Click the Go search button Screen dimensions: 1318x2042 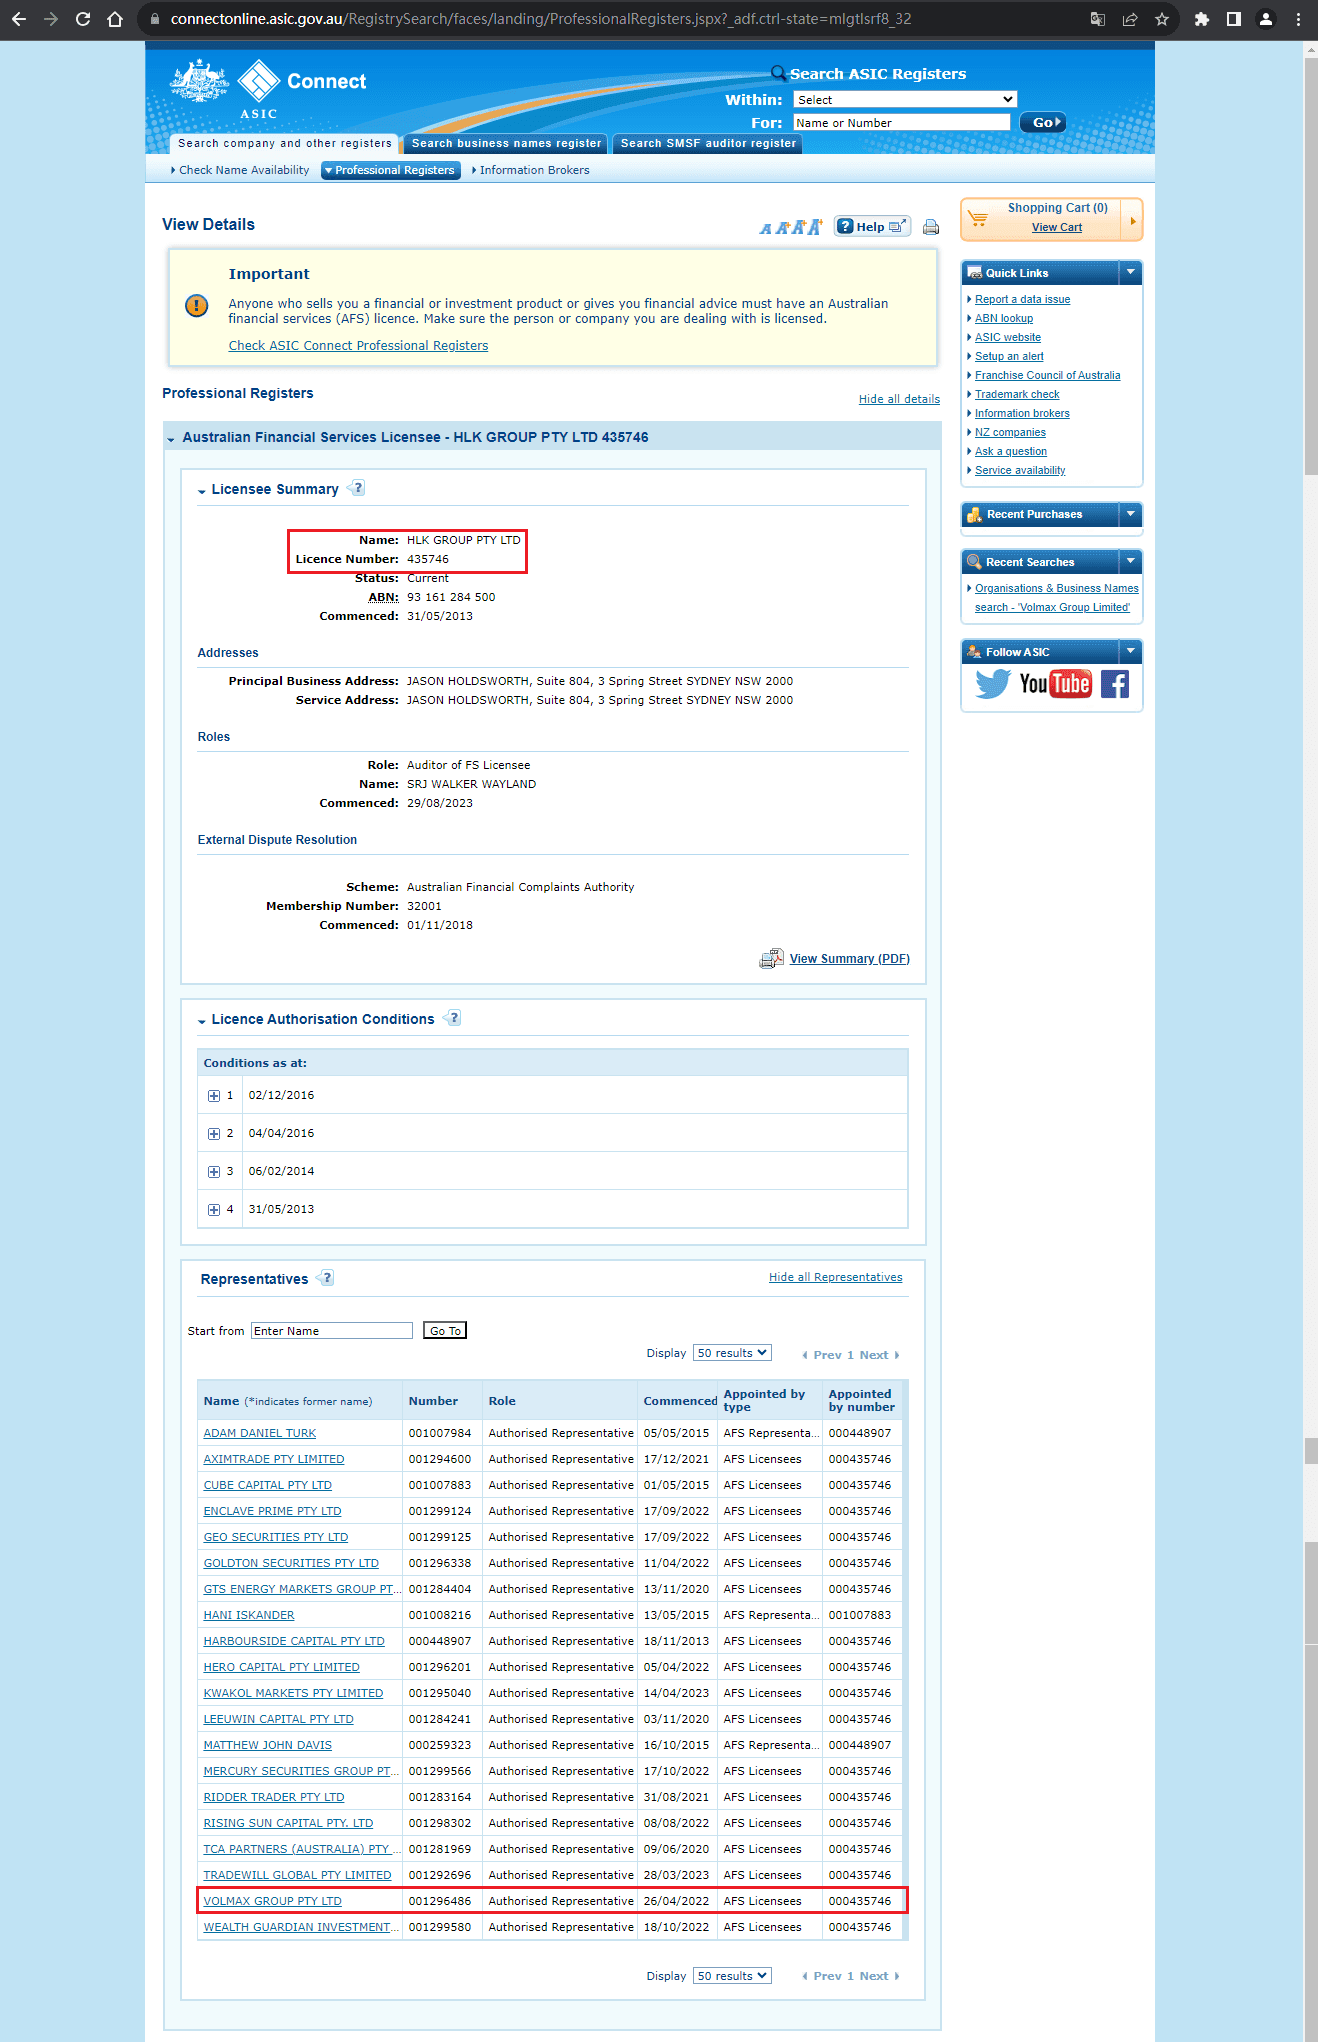click(1042, 123)
